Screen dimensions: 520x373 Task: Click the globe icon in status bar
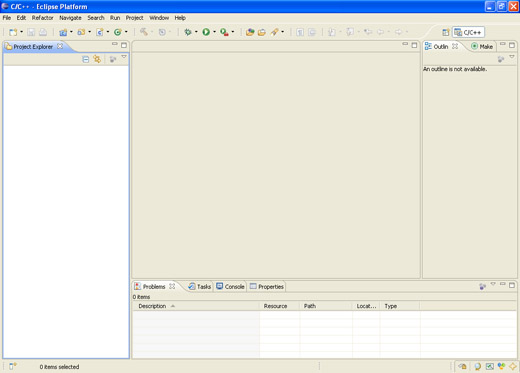pos(477,367)
